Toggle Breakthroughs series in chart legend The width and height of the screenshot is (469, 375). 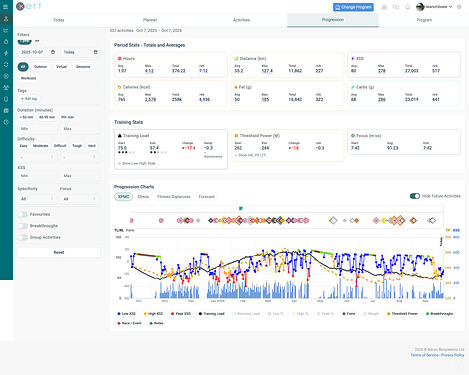439,314
